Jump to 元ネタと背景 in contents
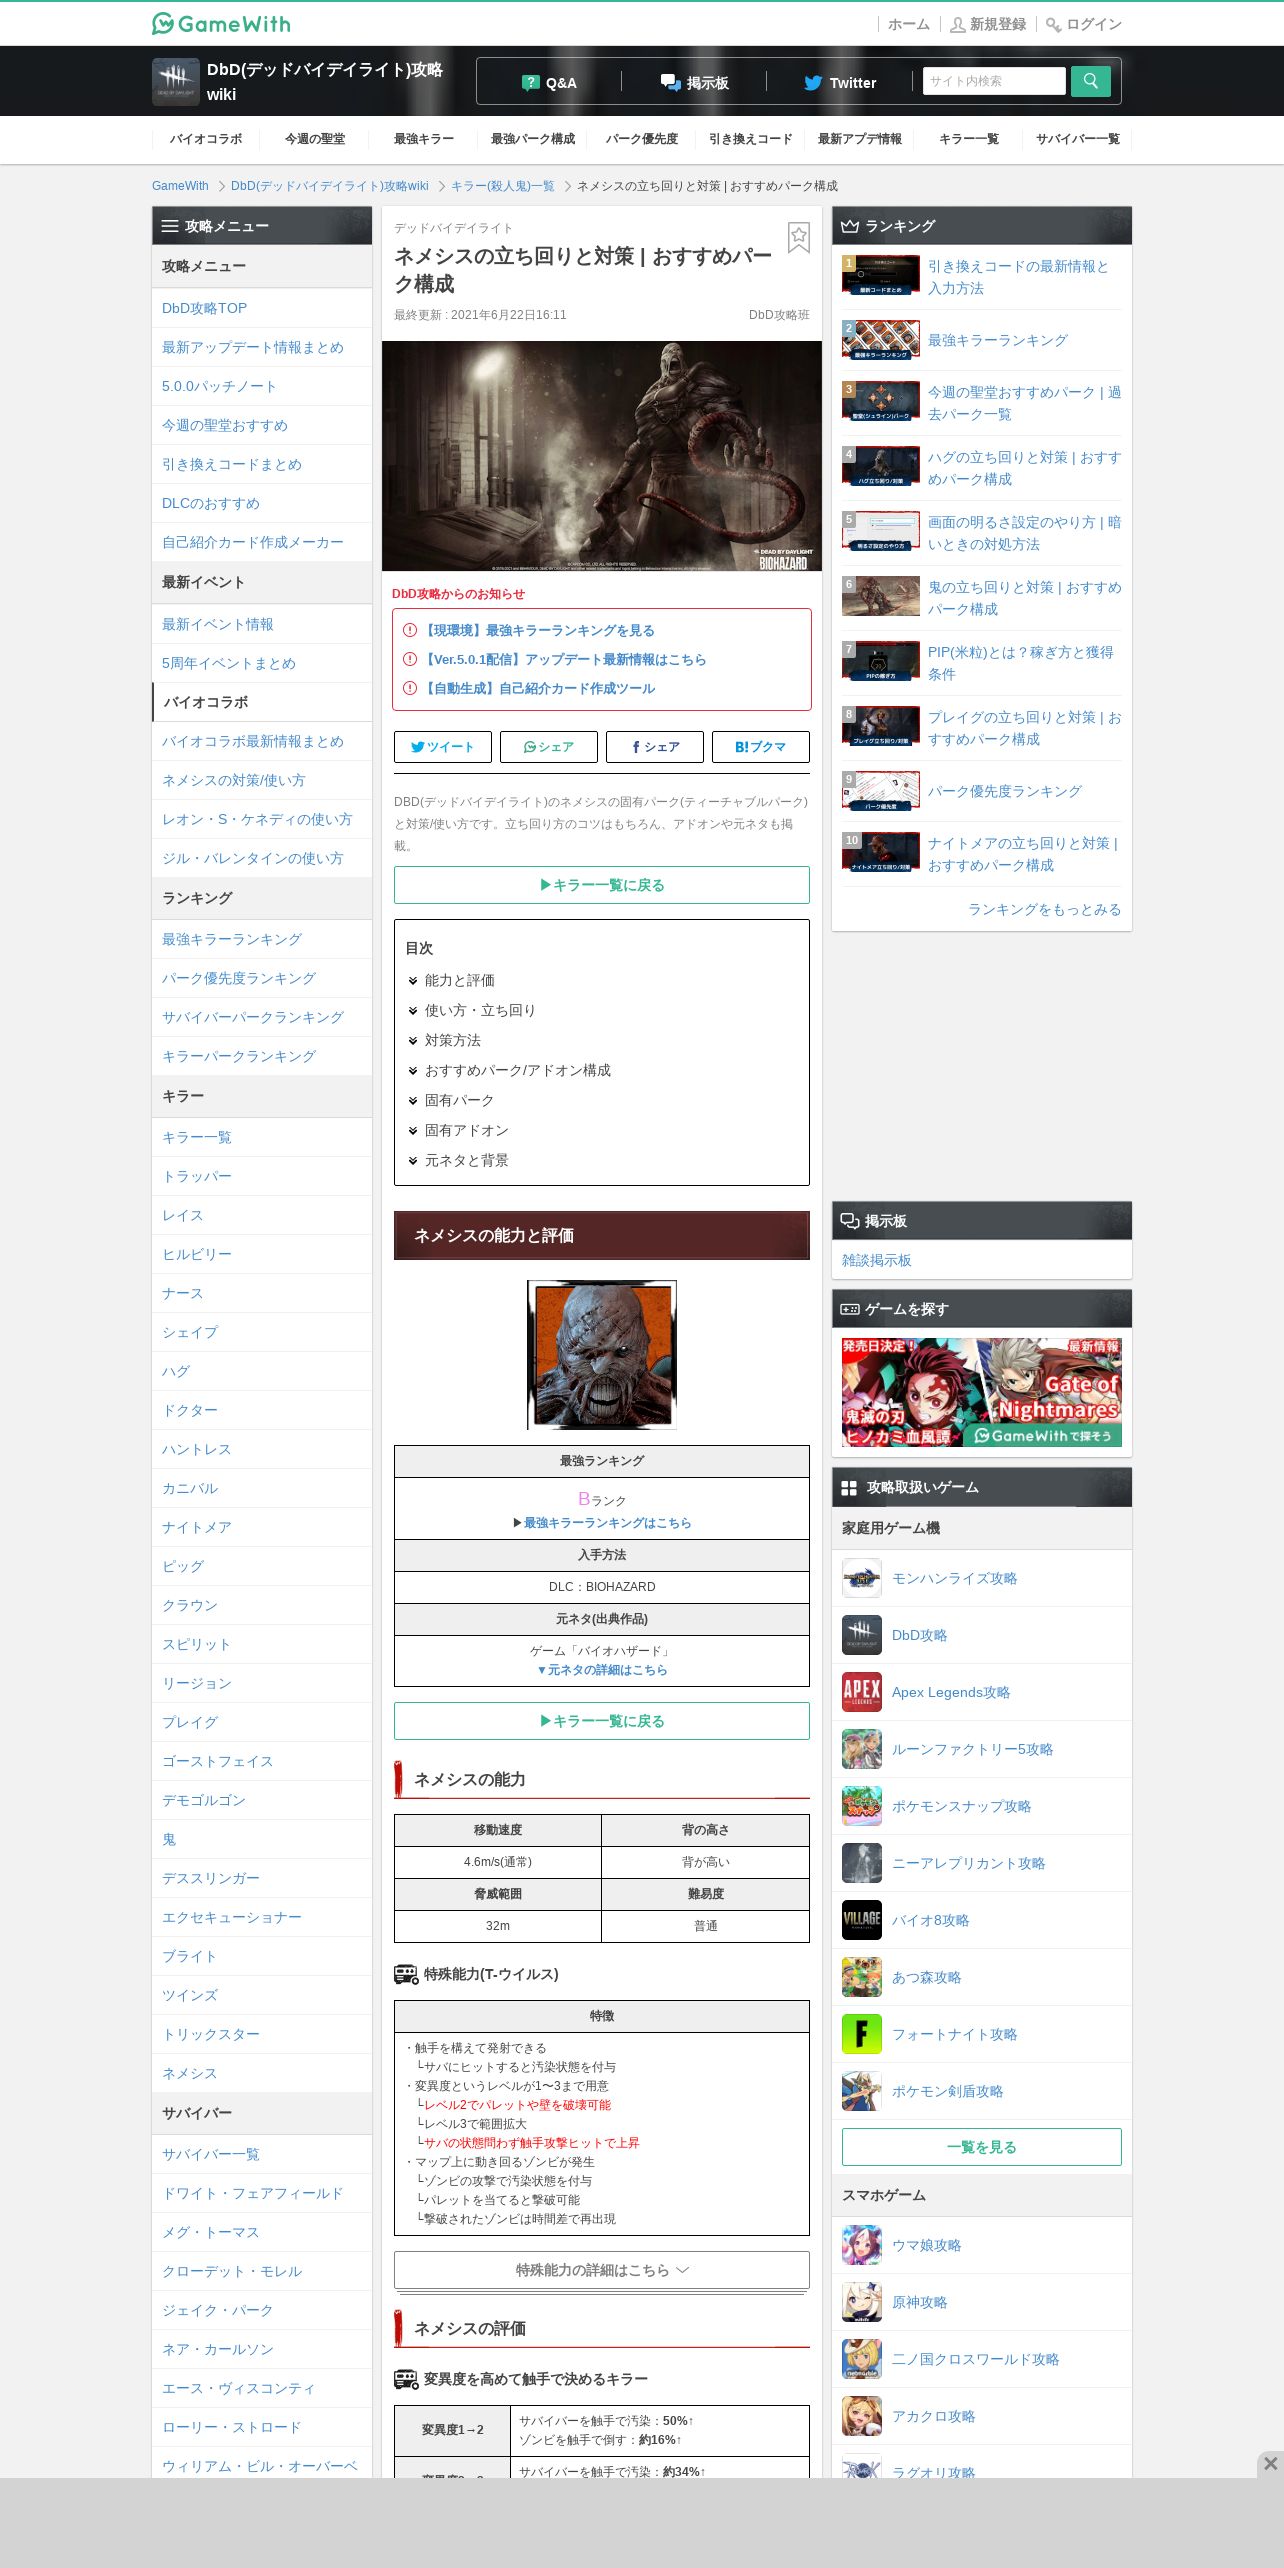The height and width of the screenshot is (2568, 1284). coord(466,1160)
